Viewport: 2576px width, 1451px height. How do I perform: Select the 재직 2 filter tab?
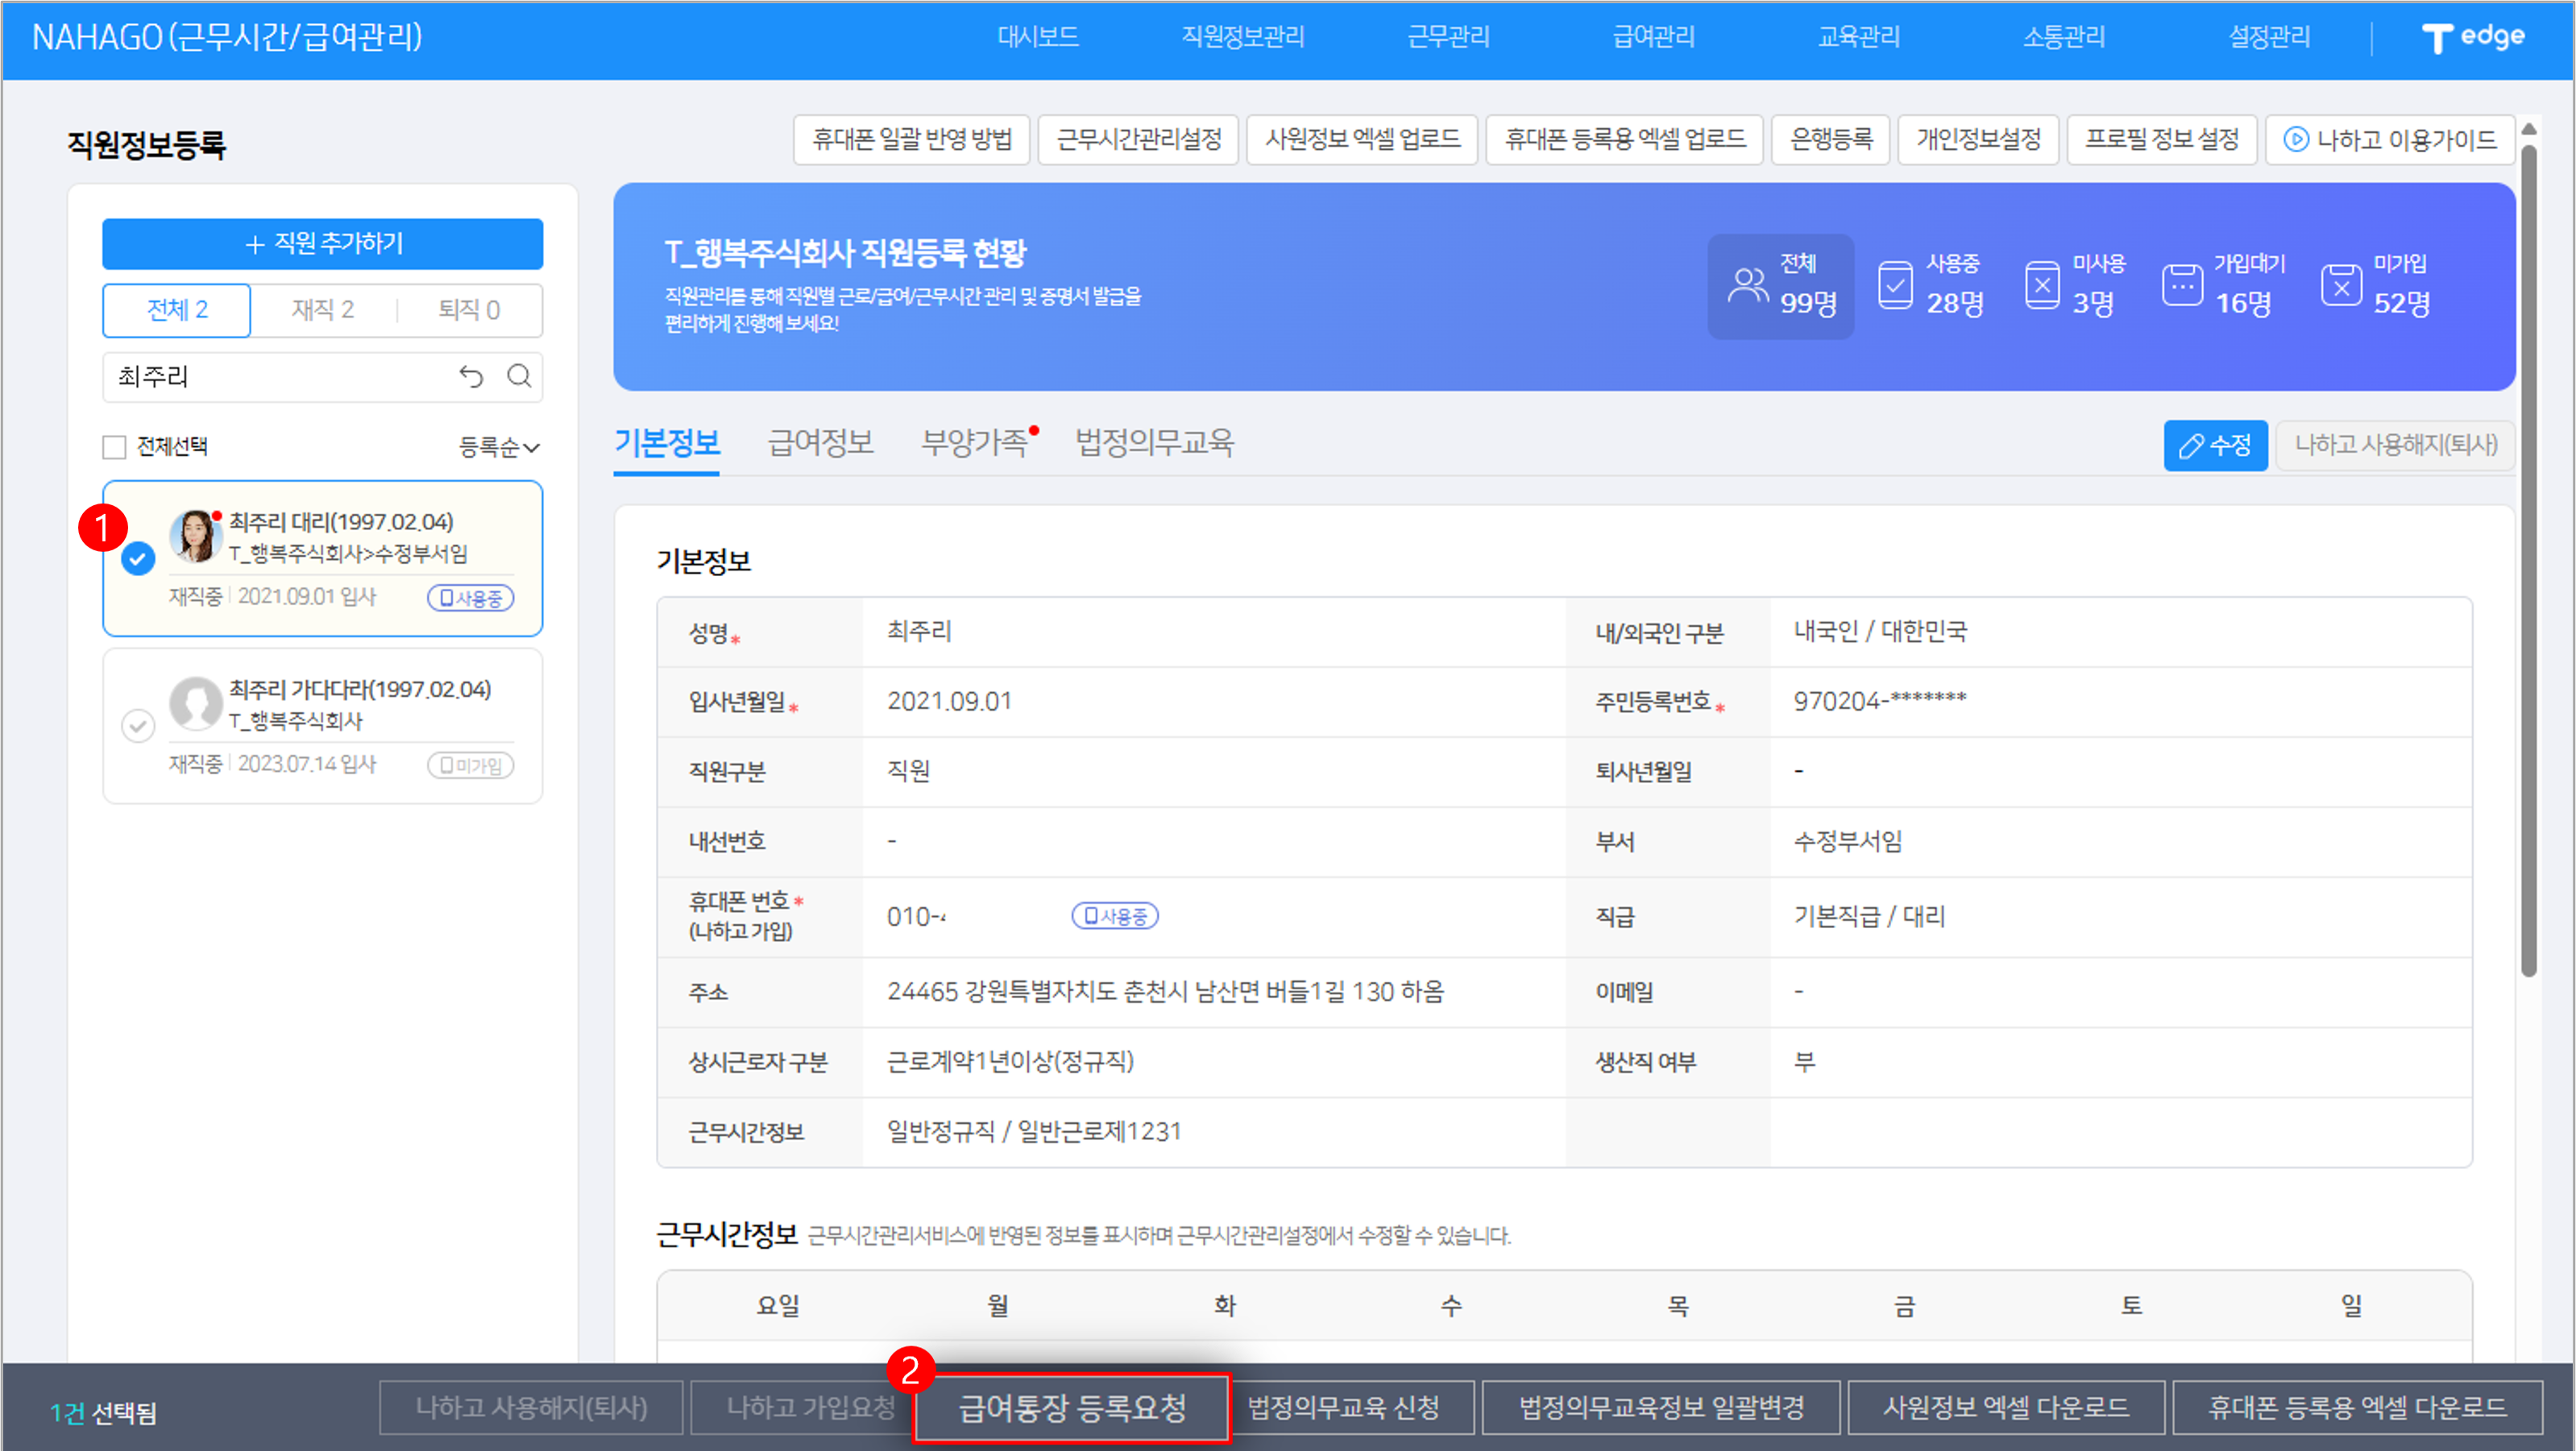click(323, 310)
